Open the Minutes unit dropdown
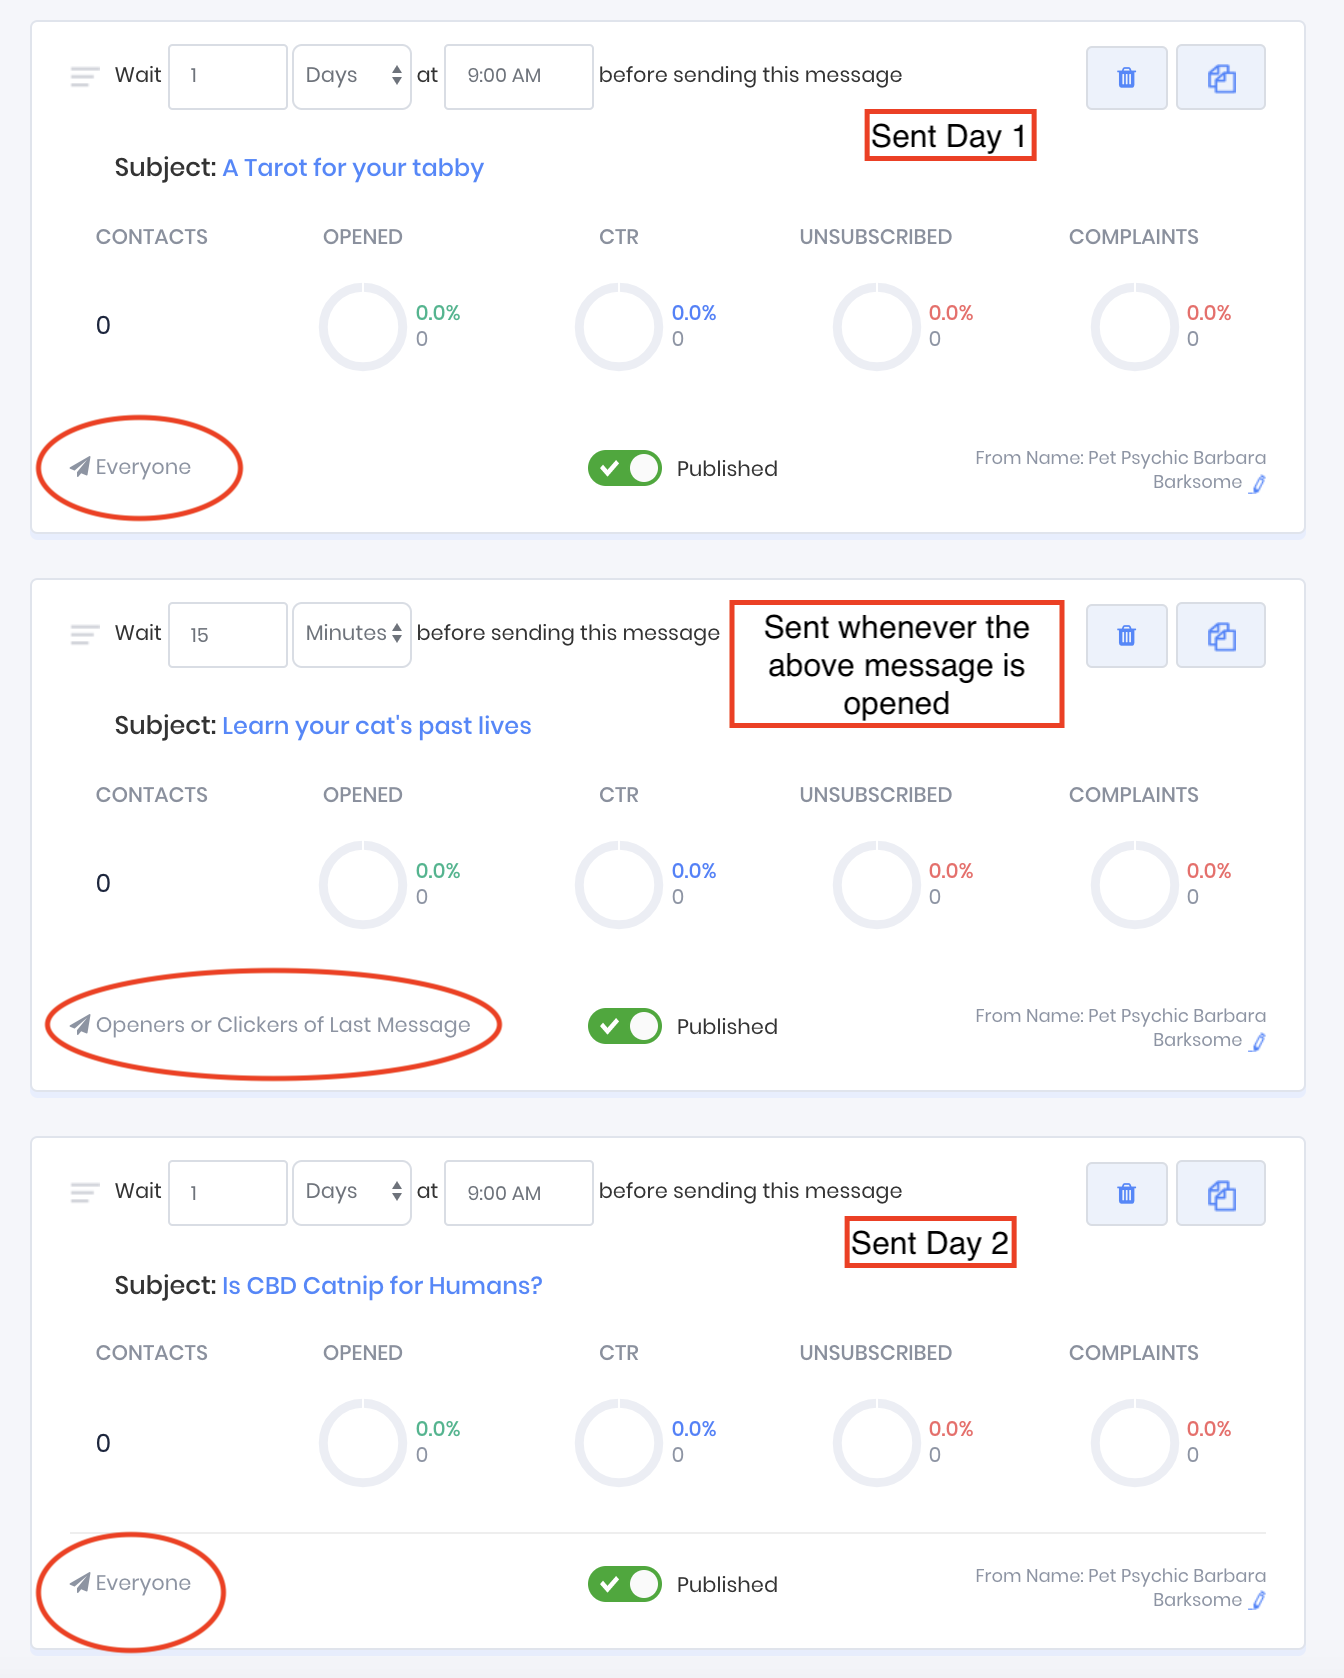This screenshot has width=1344, height=1678. pos(352,634)
